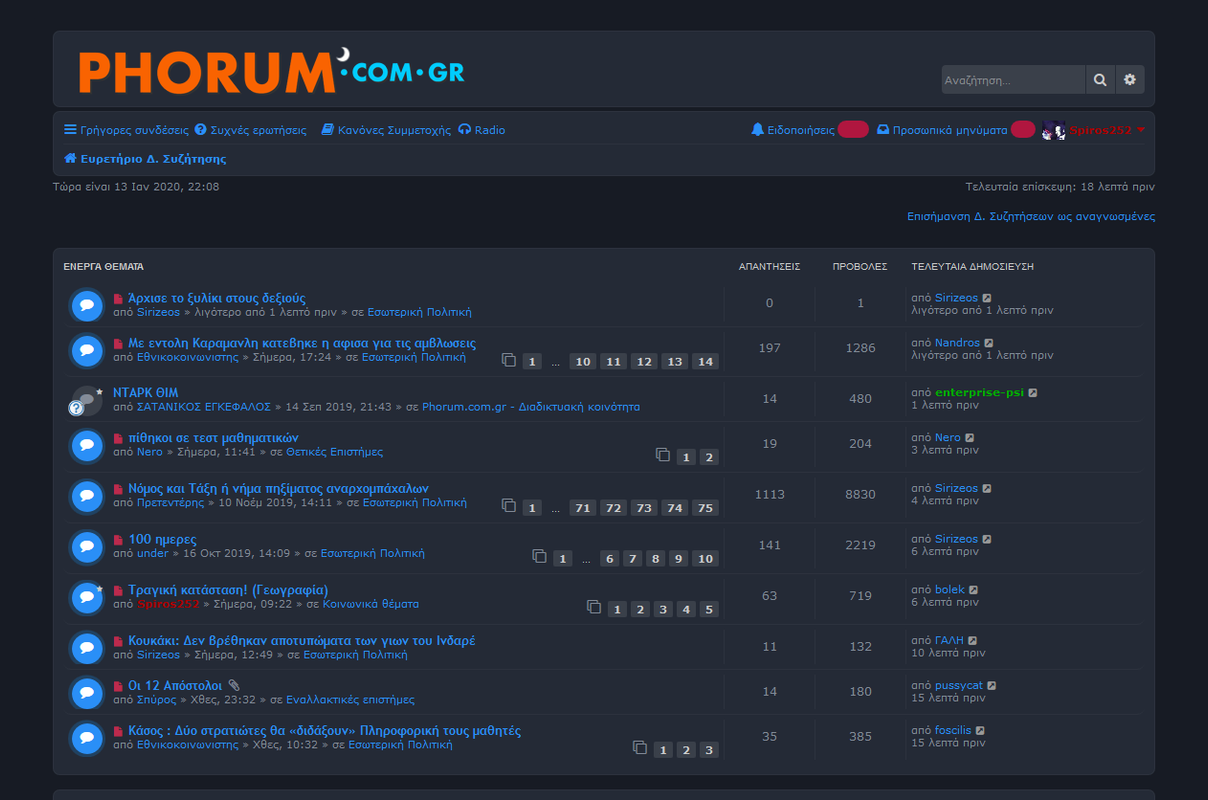Open topic Οι 12 Απόστολοι

click(175, 686)
